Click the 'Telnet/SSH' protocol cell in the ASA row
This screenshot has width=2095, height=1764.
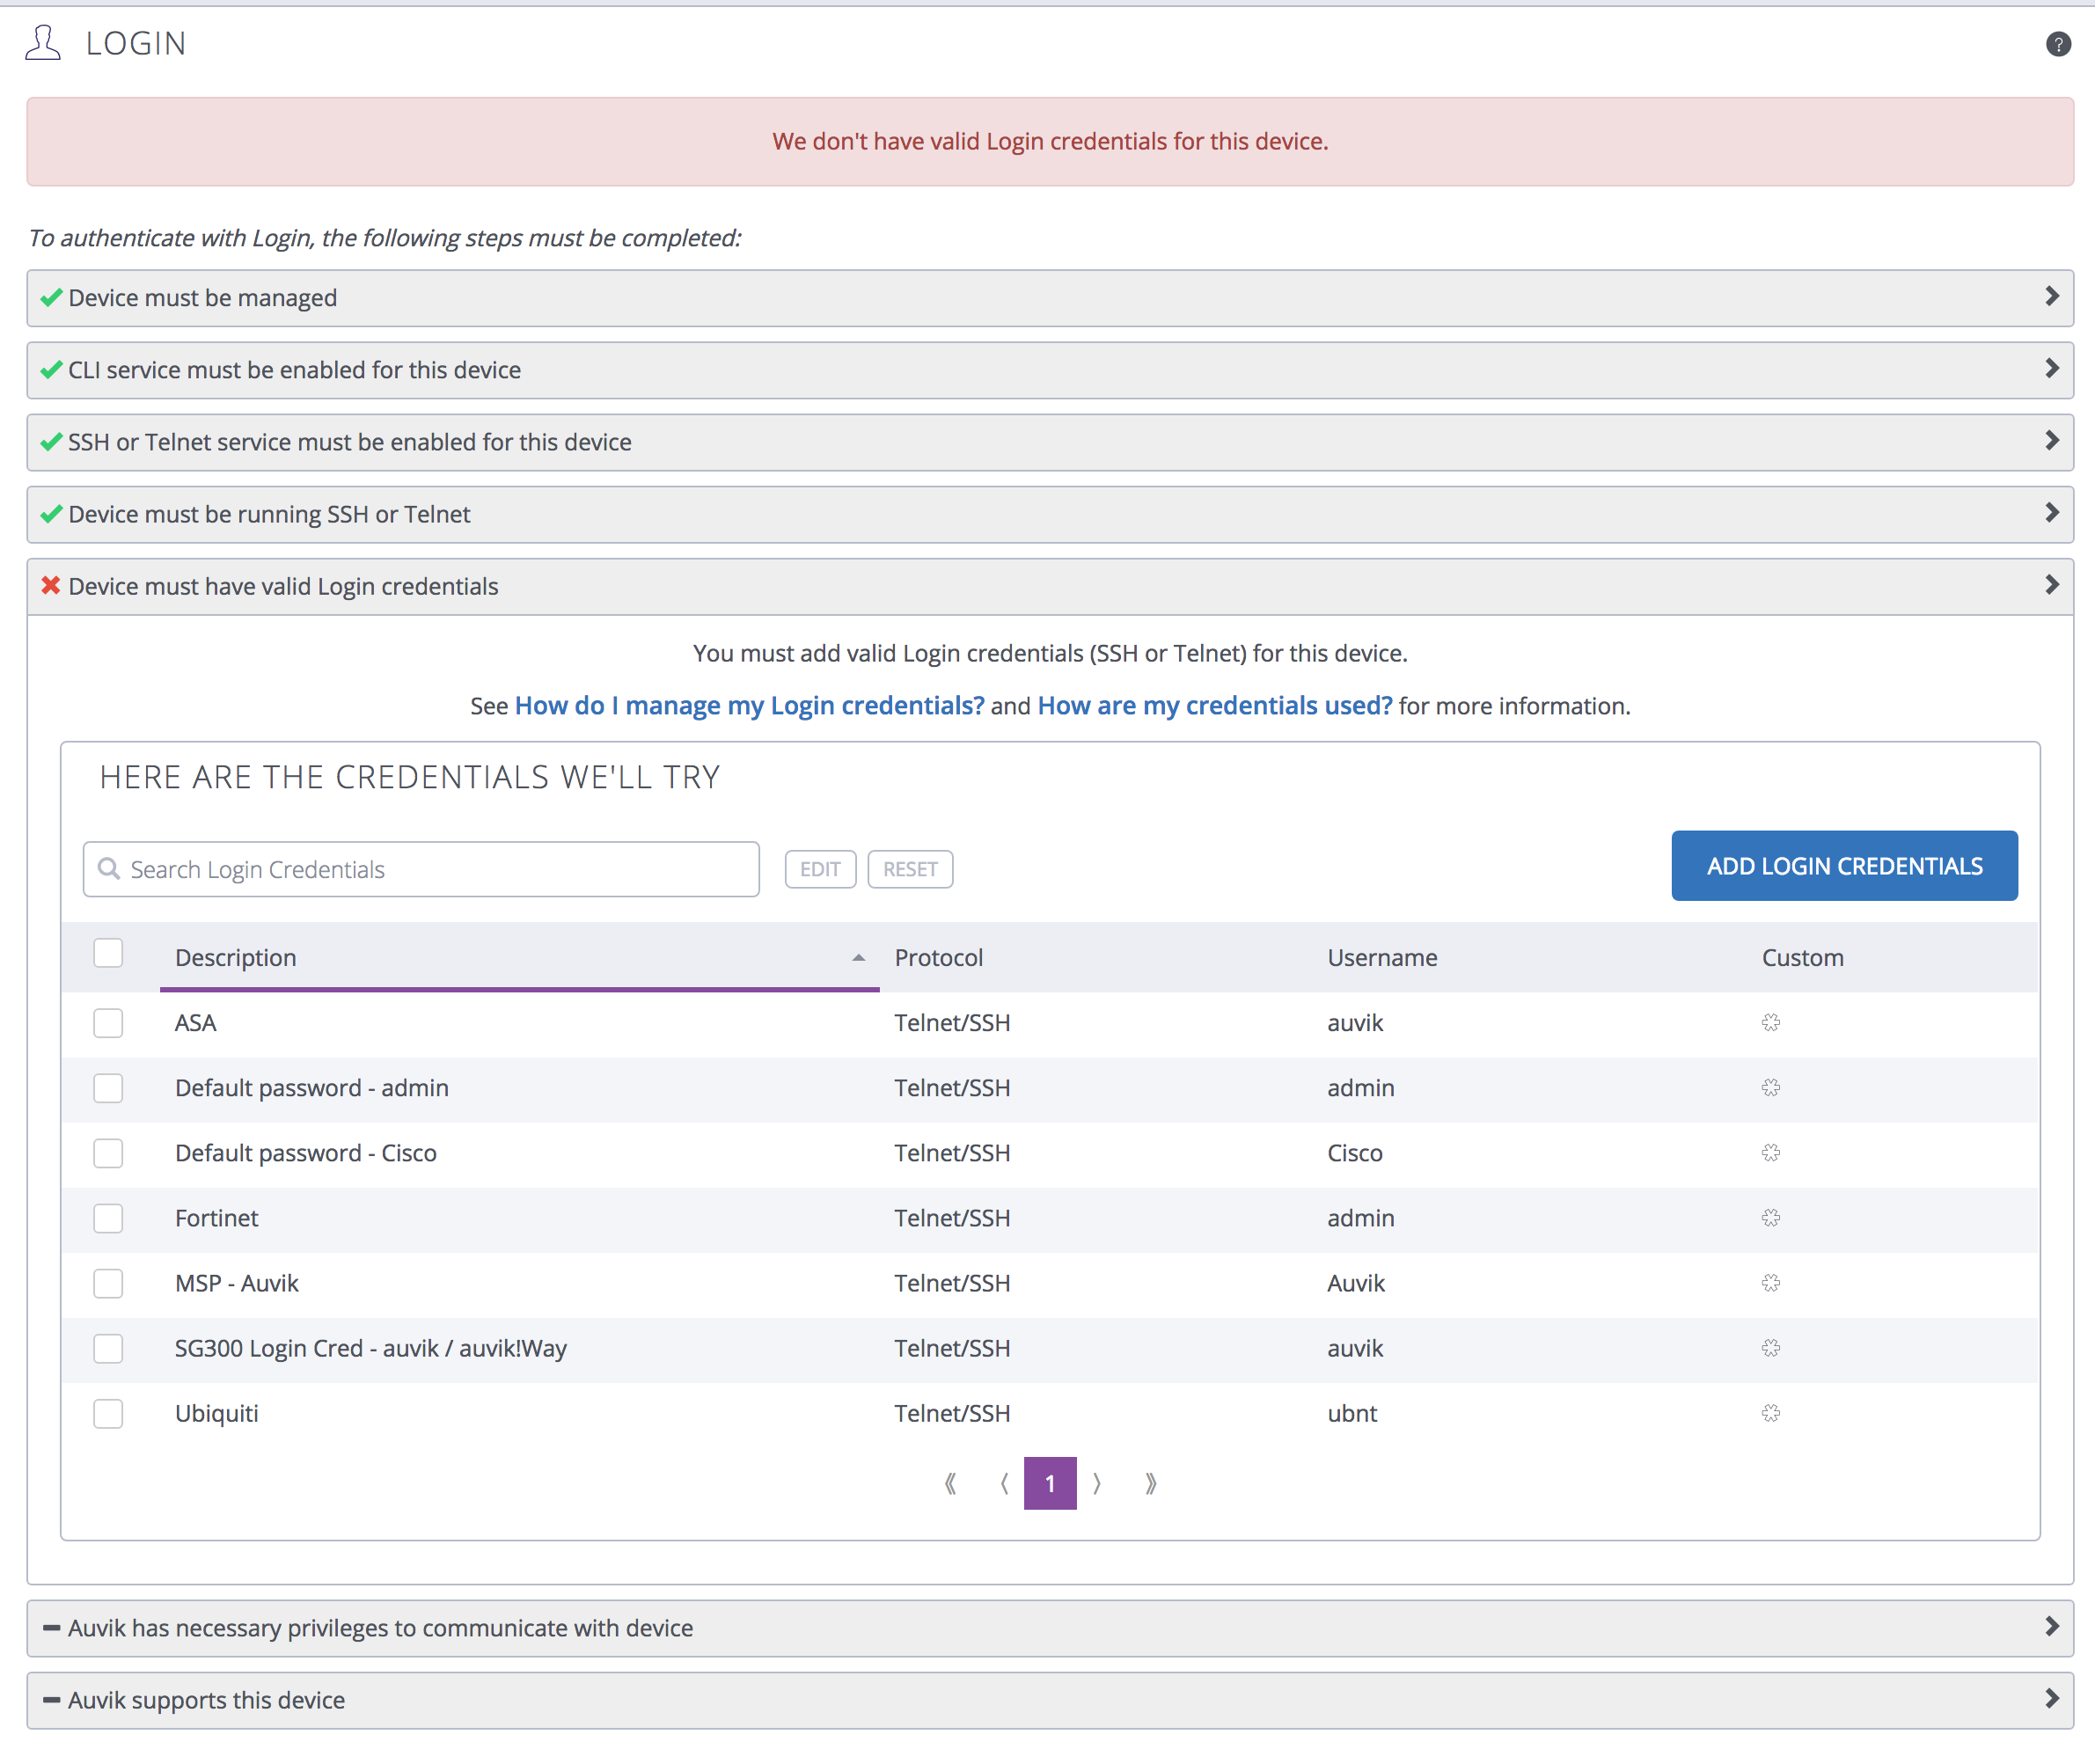pos(952,1022)
